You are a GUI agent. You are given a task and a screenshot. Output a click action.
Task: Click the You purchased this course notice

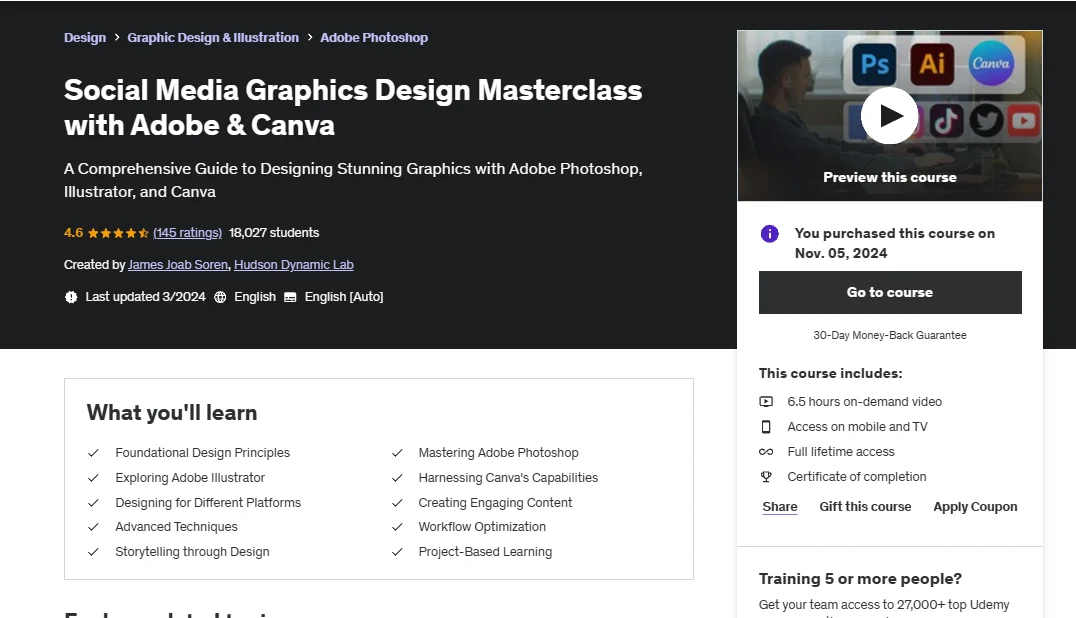(895, 243)
